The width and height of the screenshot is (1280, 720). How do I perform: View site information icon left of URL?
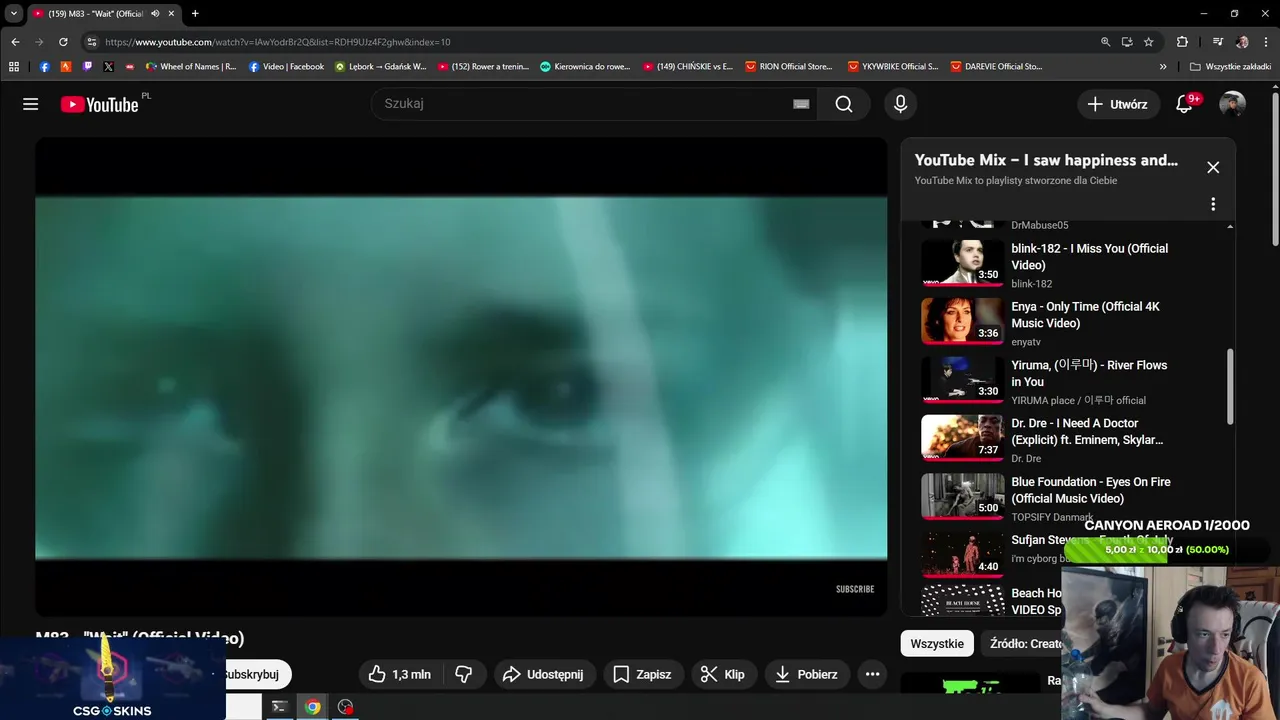[x=91, y=42]
